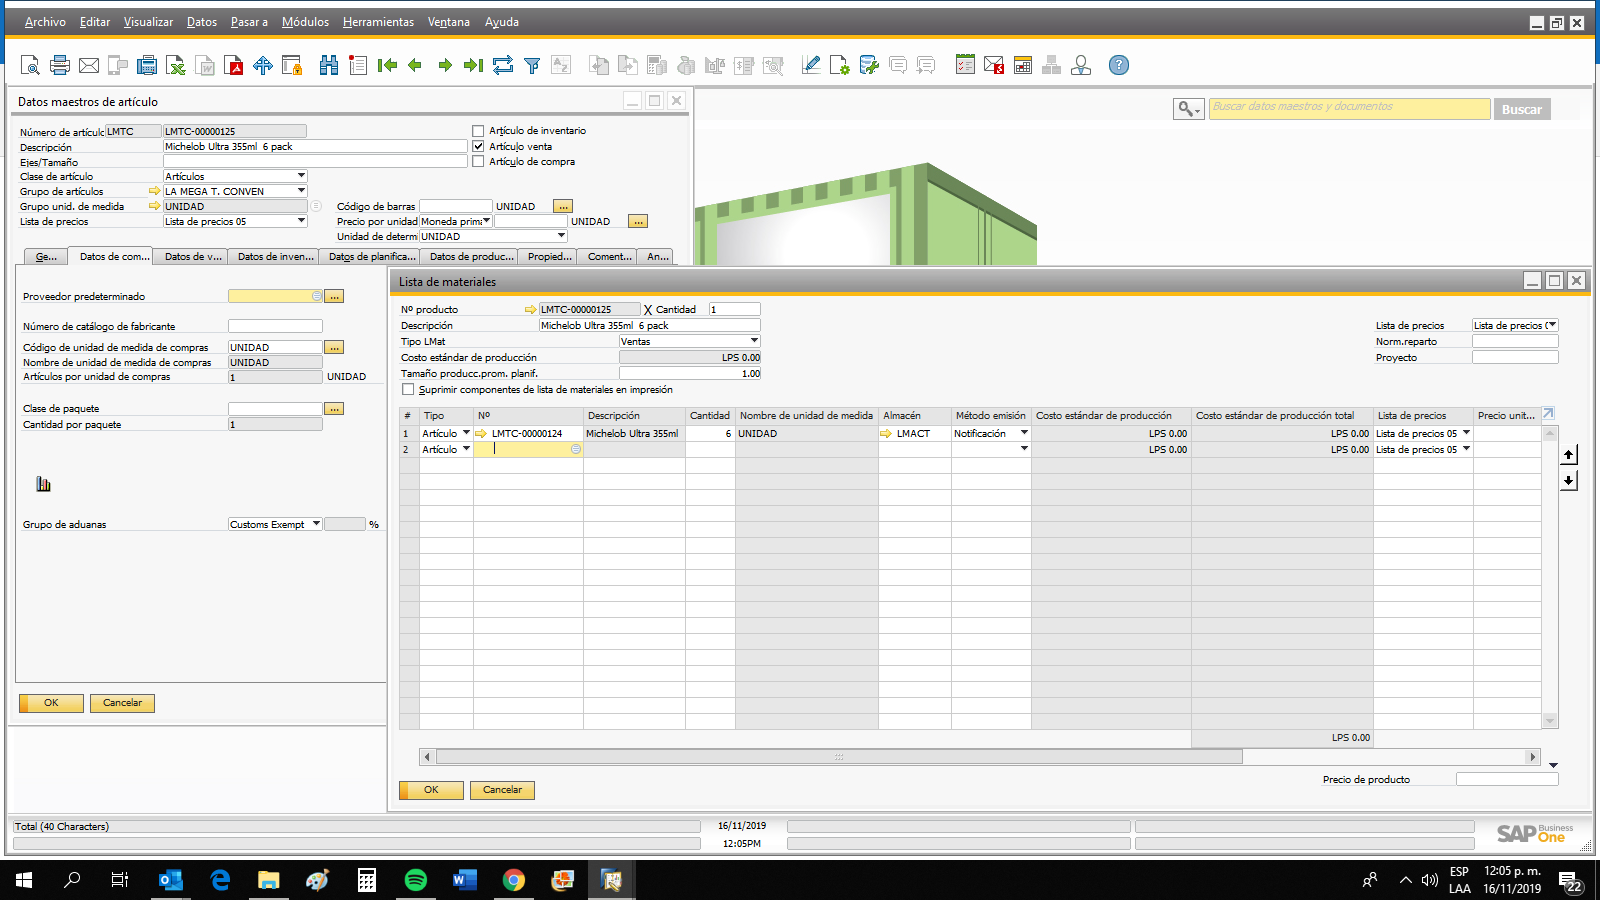Screen dimensions: 1600x900
Task: Click the Buscar button
Action: pos(1521,109)
